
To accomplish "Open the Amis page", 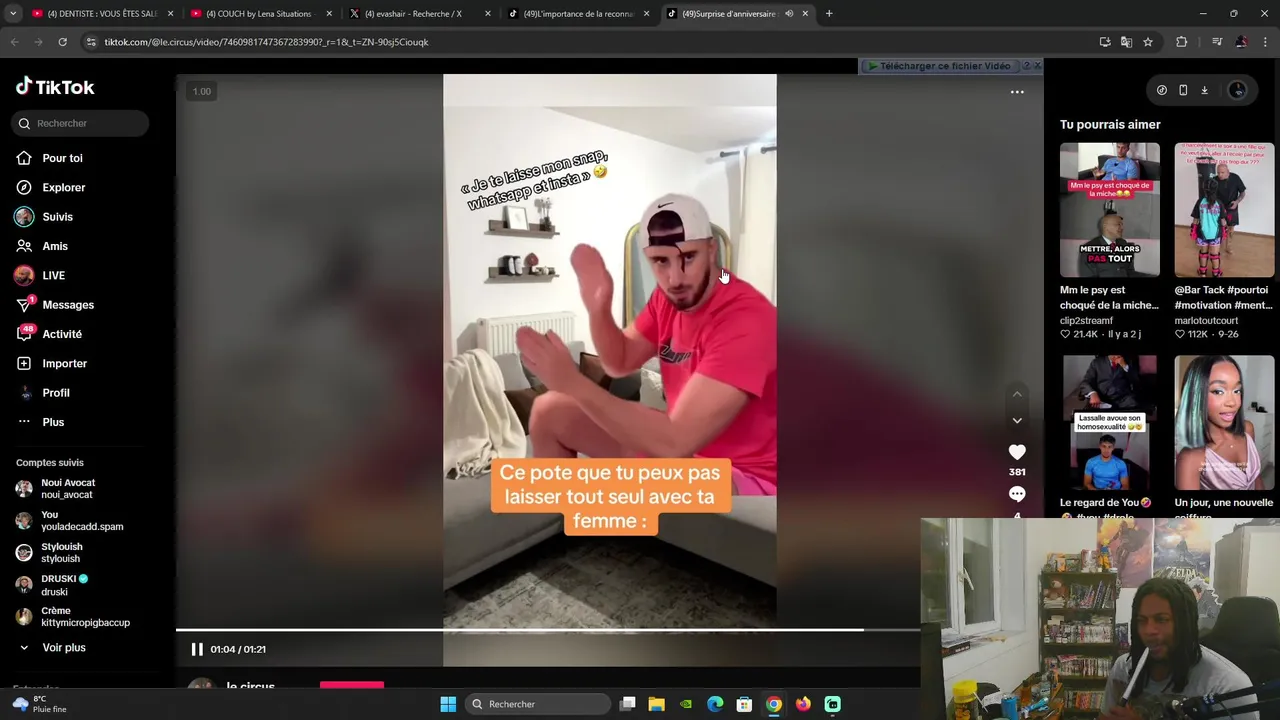I will pos(54,246).
